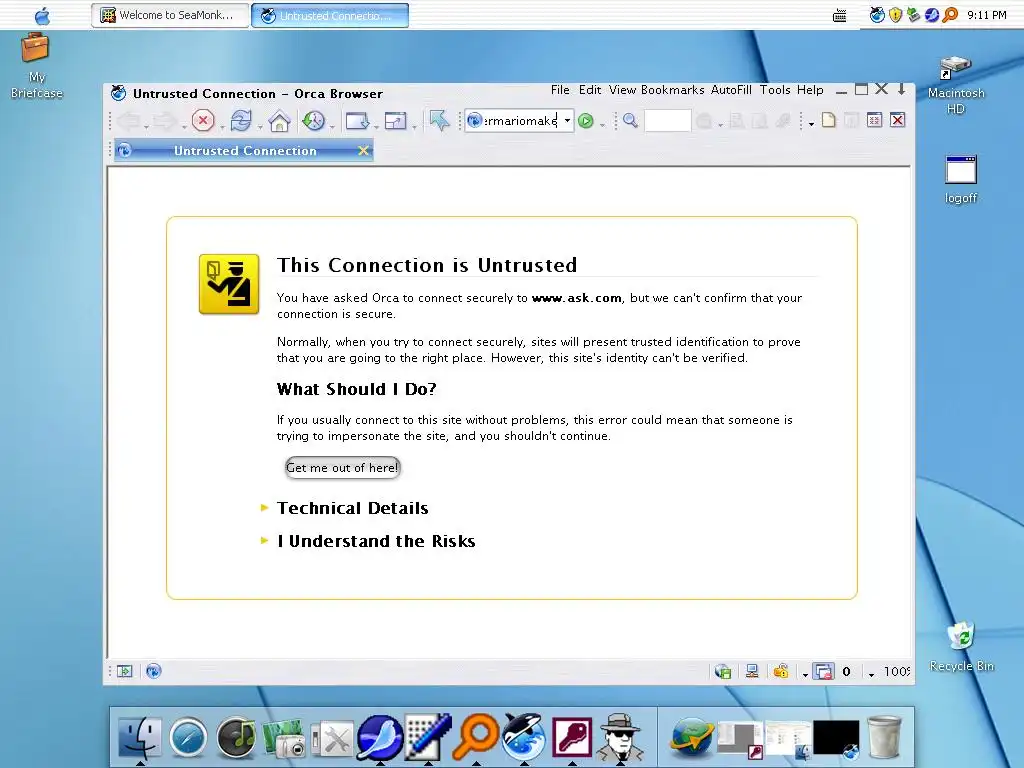Open the dropdown beside the Go button

(x=602, y=123)
